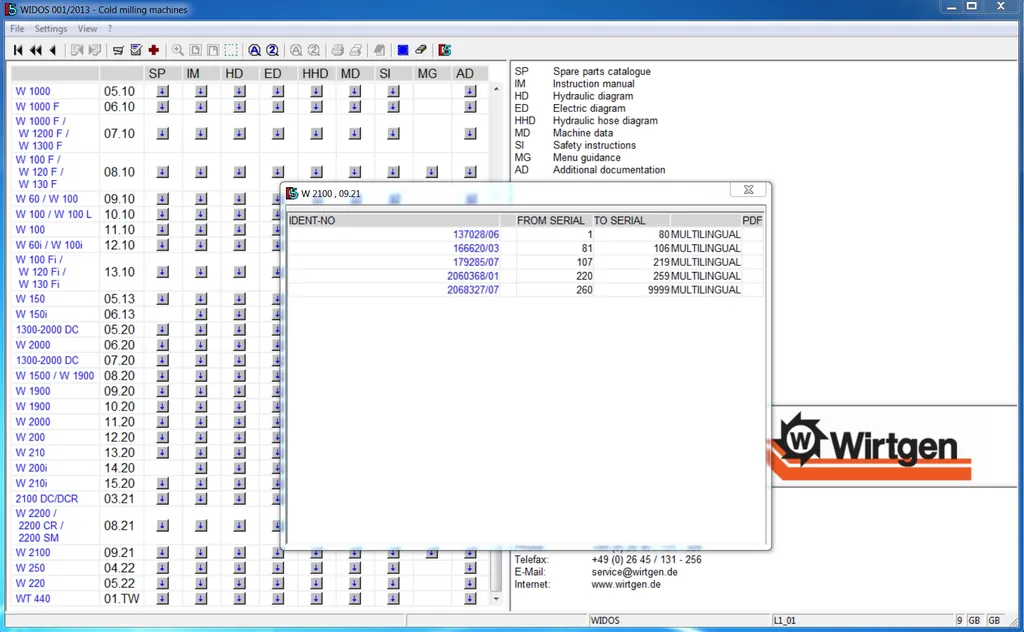Image resolution: width=1024 pixels, height=632 pixels.
Task: Select the W 2100 machine entry
Action: coord(33,553)
